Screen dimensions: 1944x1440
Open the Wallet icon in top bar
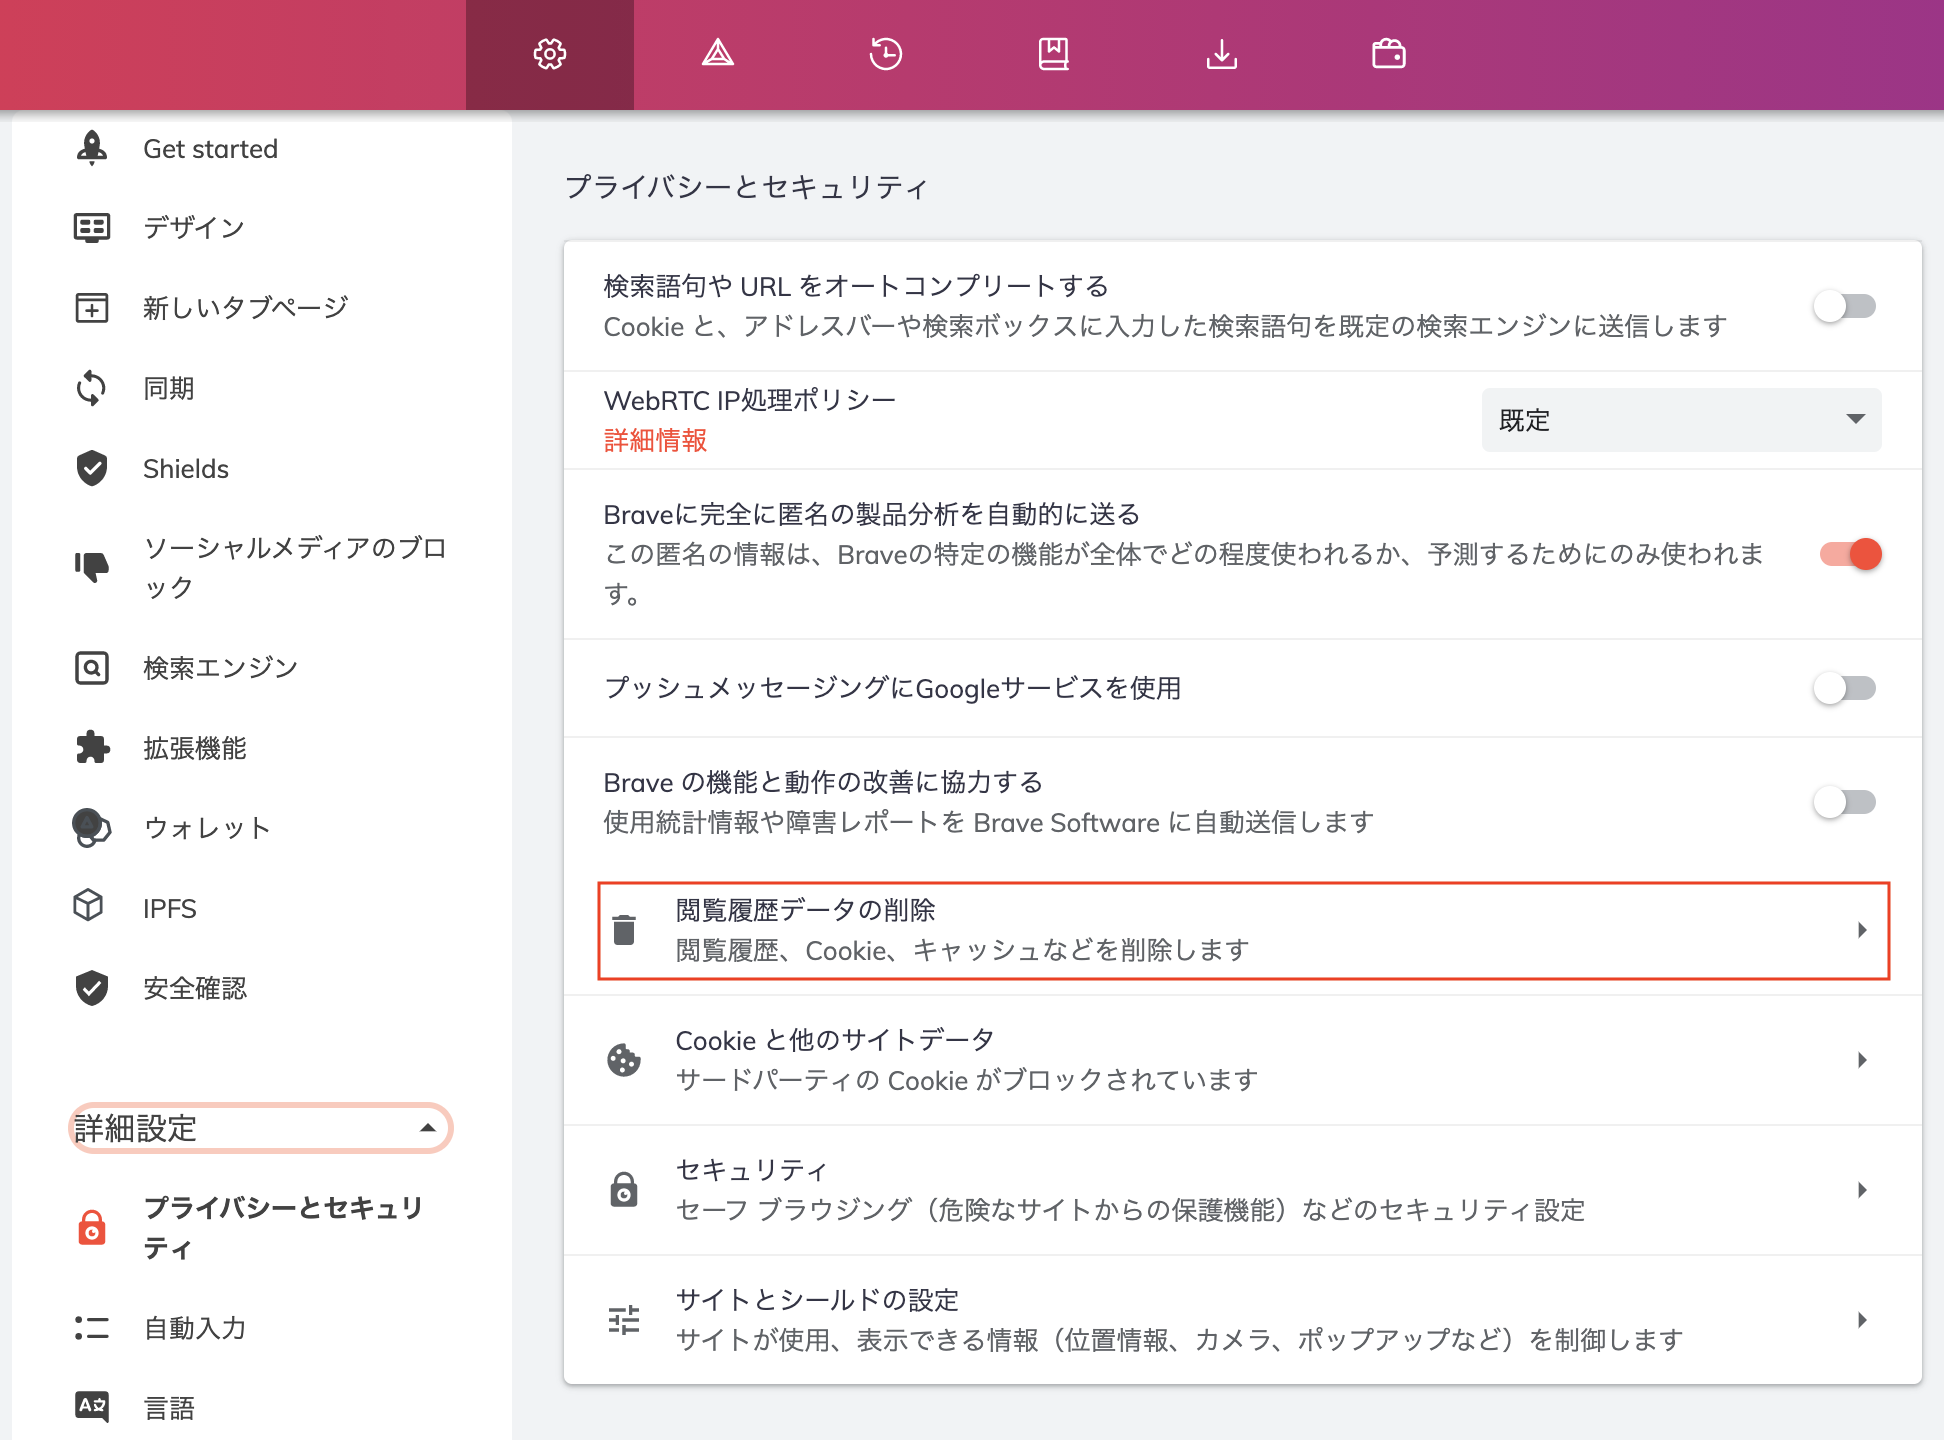point(1389,54)
